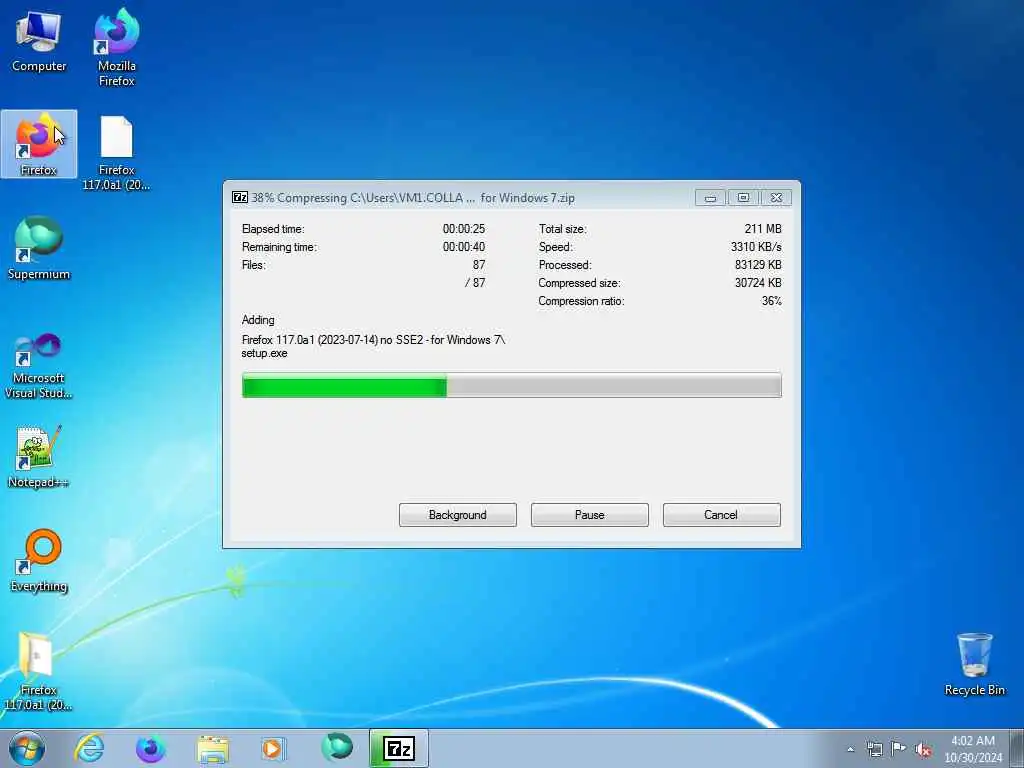The image size is (1024, 768).
Task: Open the Windows Start menu orb
Action: point(27,748)
